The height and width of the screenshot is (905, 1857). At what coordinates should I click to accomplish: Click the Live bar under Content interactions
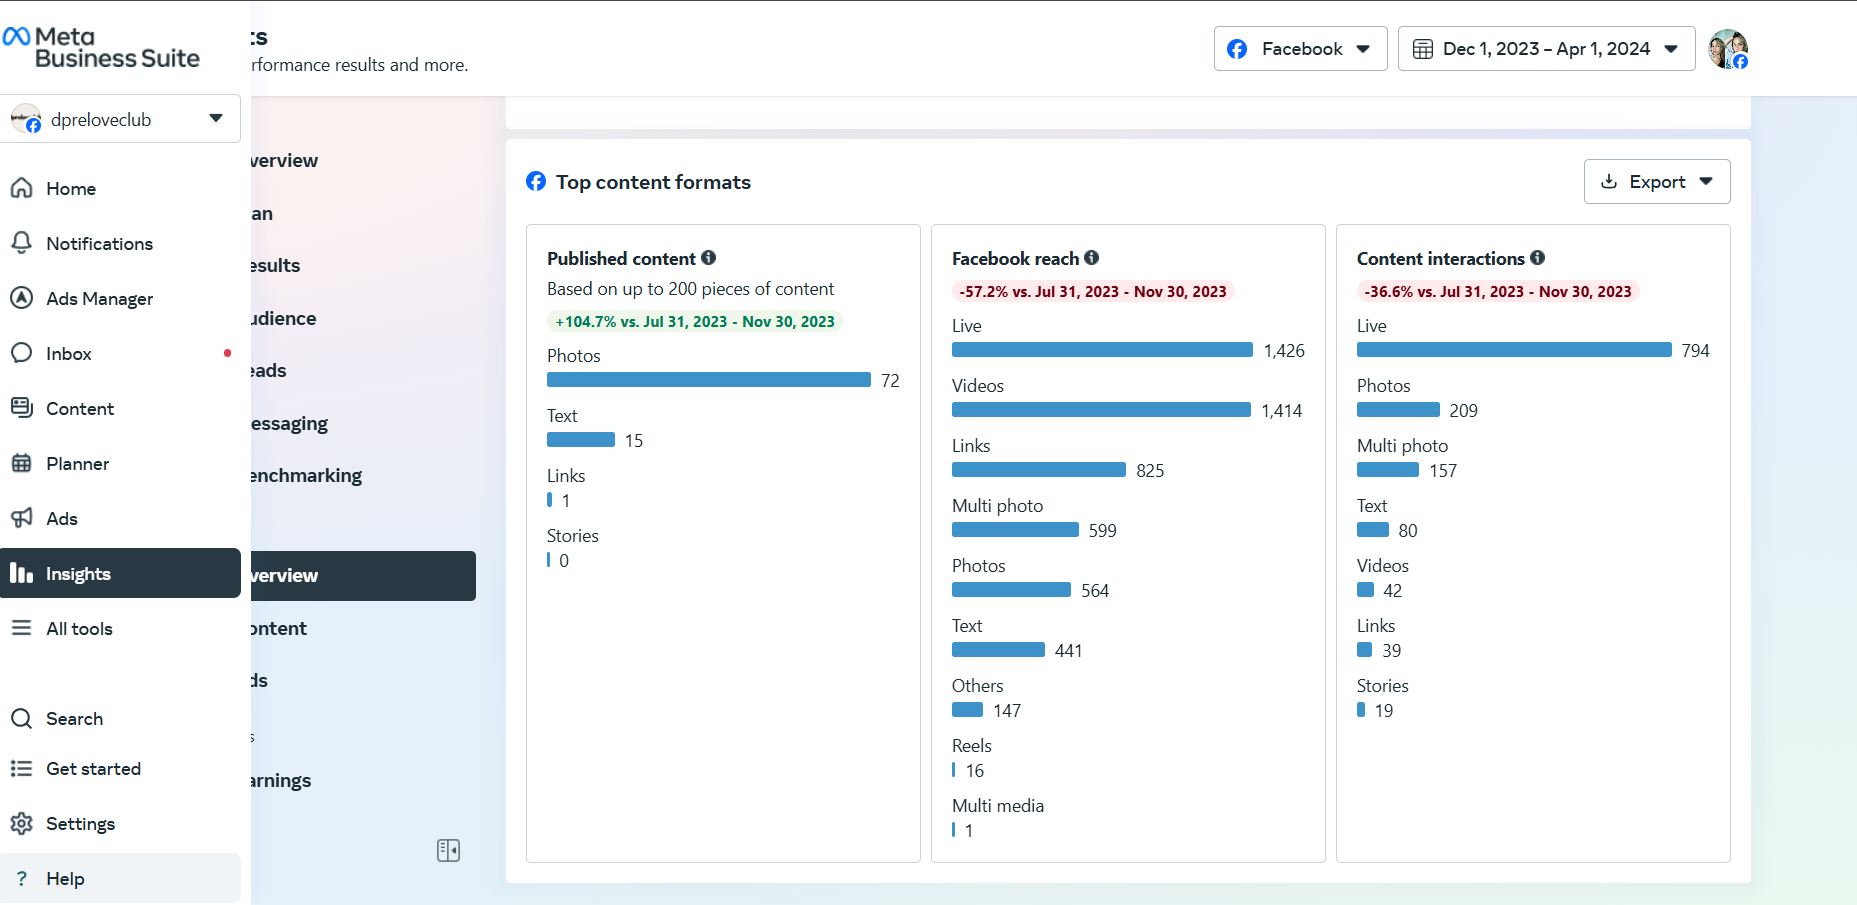(x=1514, y=350)
